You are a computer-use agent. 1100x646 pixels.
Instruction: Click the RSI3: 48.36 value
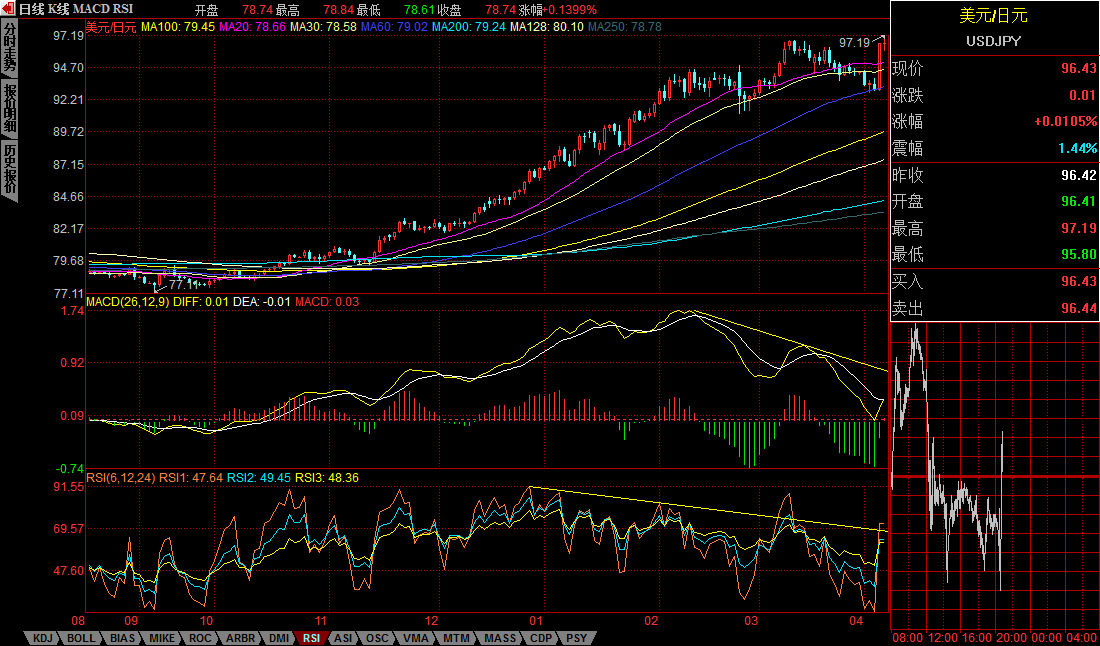point(326,478)
